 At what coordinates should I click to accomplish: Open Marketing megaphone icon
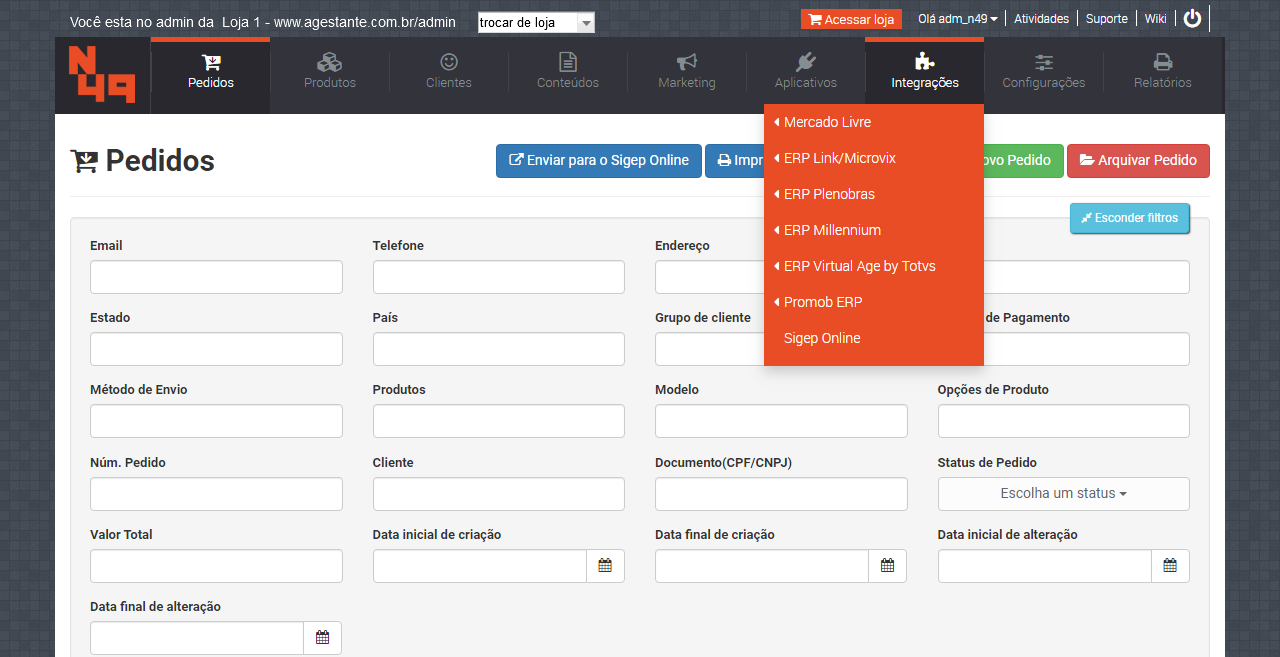pos(687,63)
